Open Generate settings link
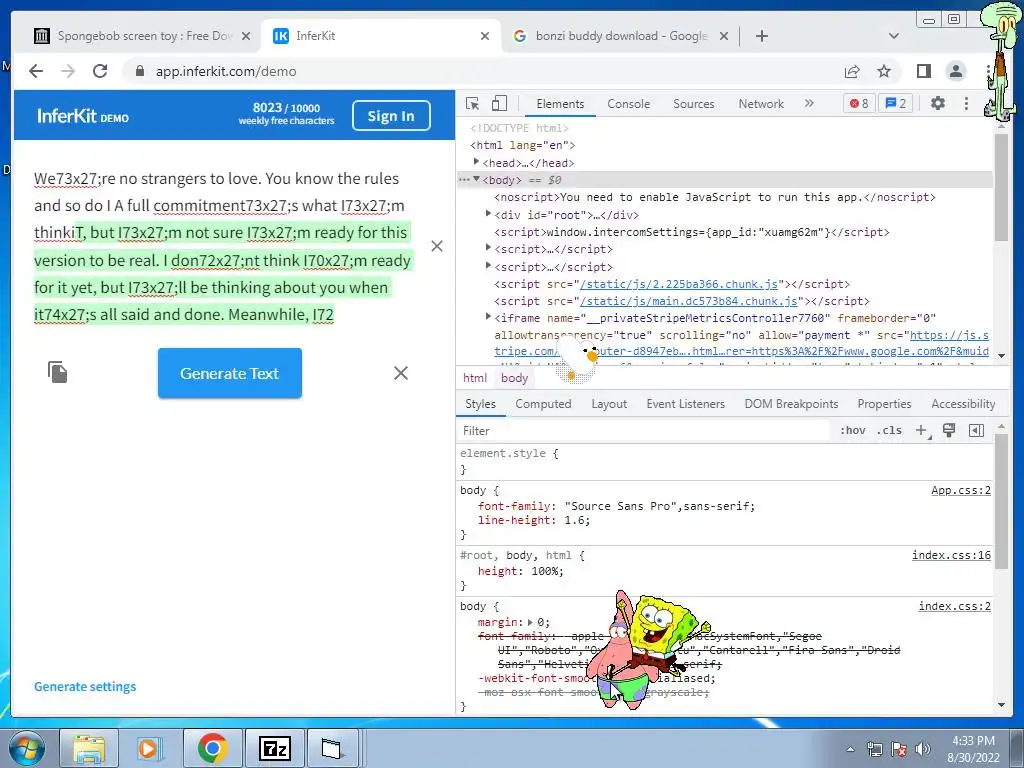The image size is (1024, 768). click(x=85, y=686)
